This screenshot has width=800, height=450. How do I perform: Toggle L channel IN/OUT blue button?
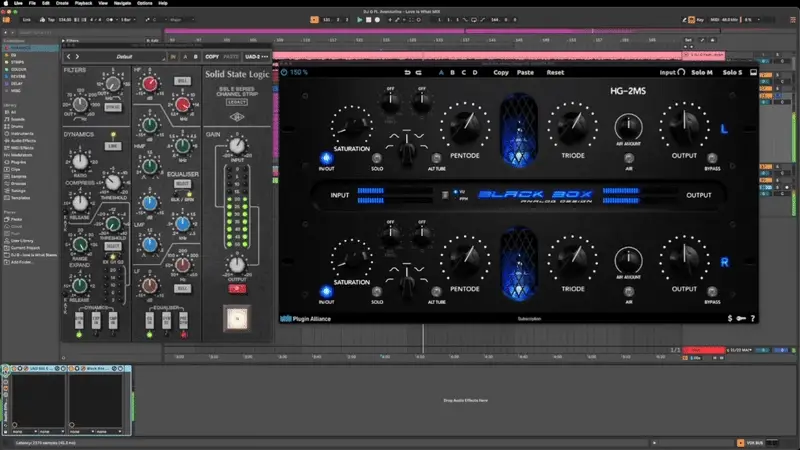[x=327, y=158]
